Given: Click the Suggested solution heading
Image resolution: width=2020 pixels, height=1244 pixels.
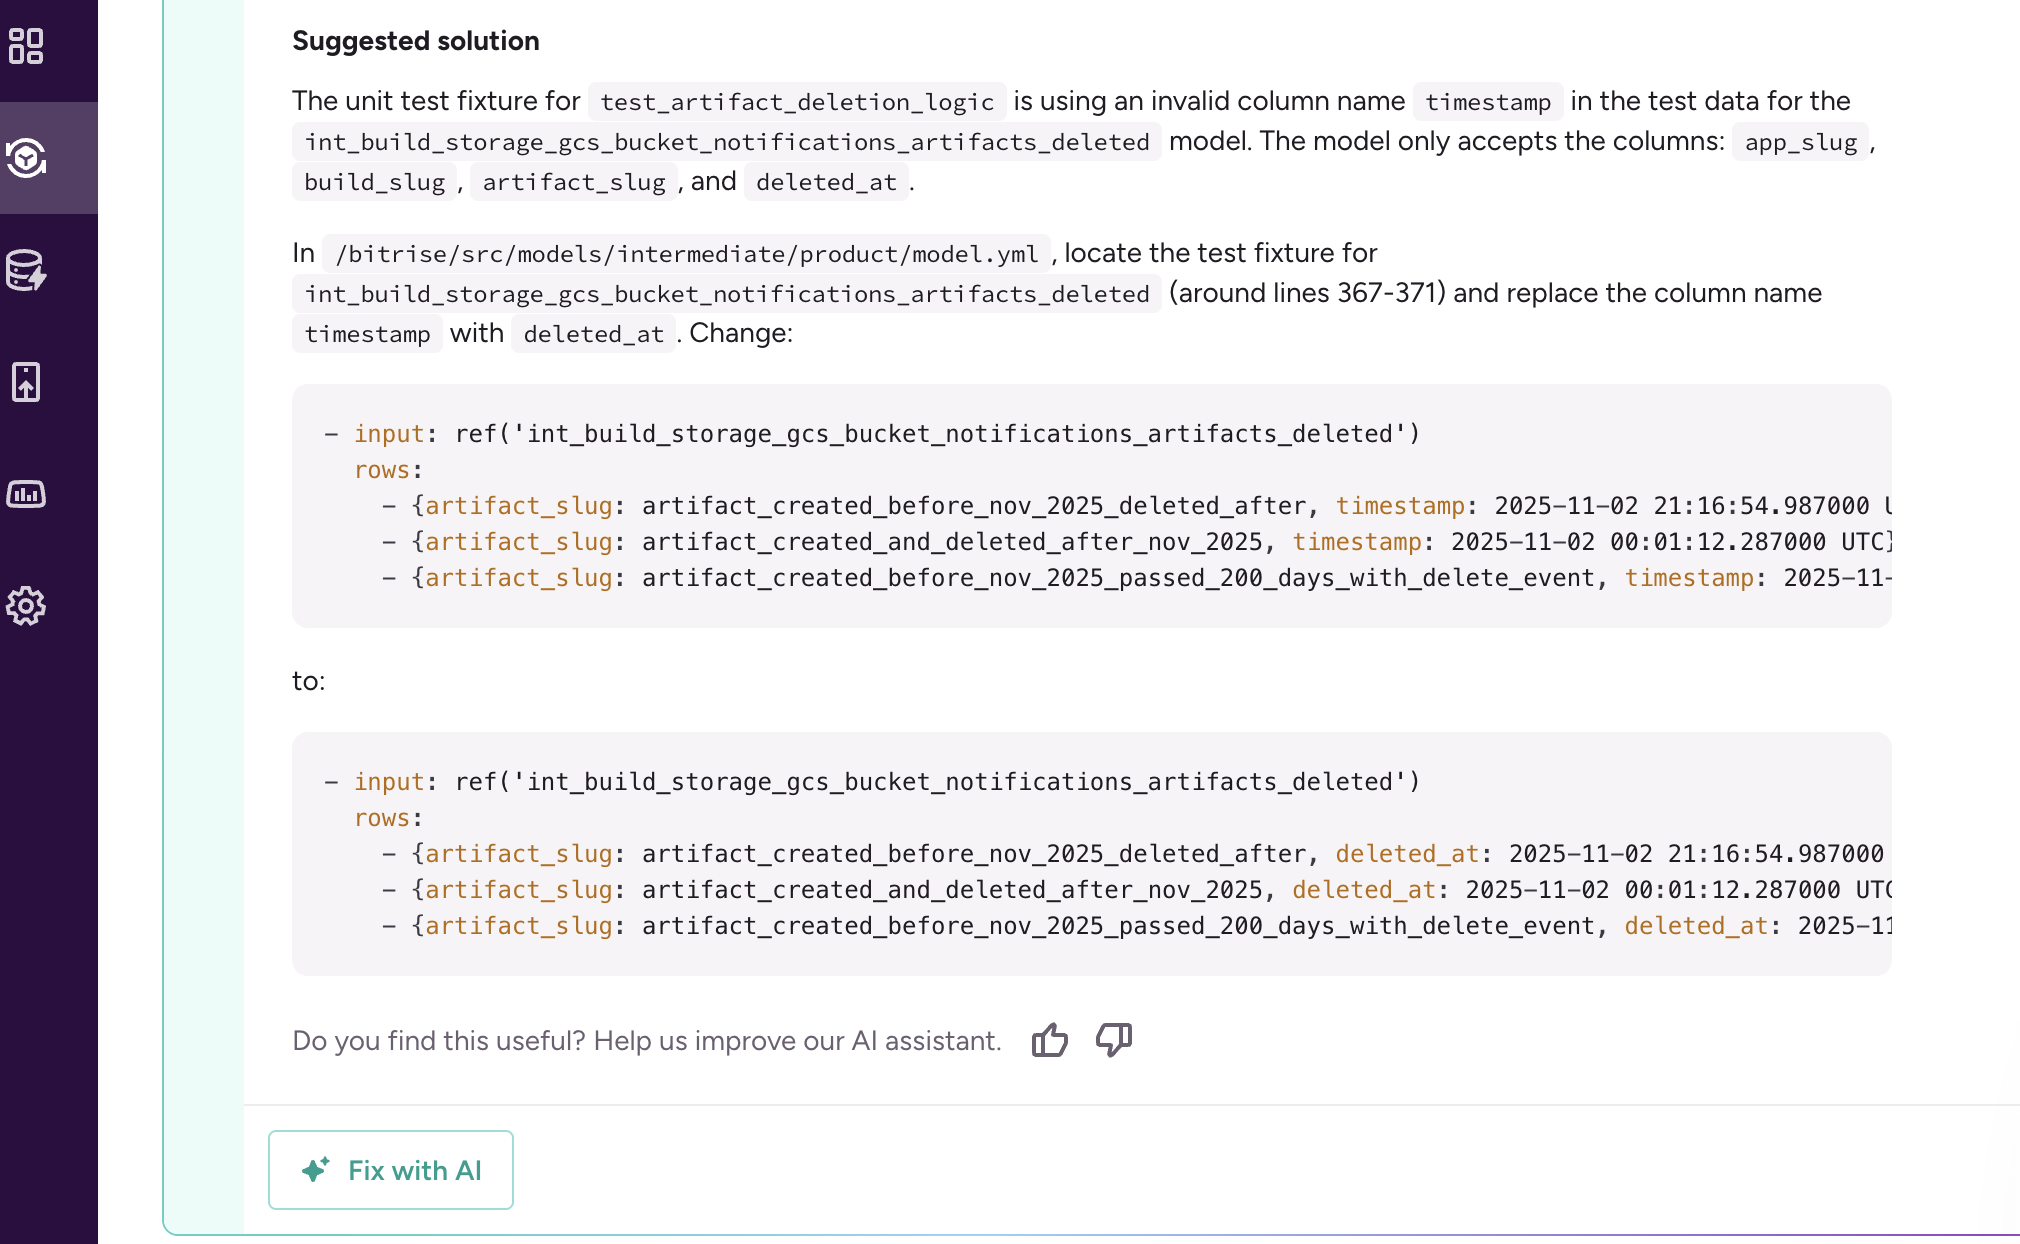Looking at the screenshot, I should pos(415,41).
